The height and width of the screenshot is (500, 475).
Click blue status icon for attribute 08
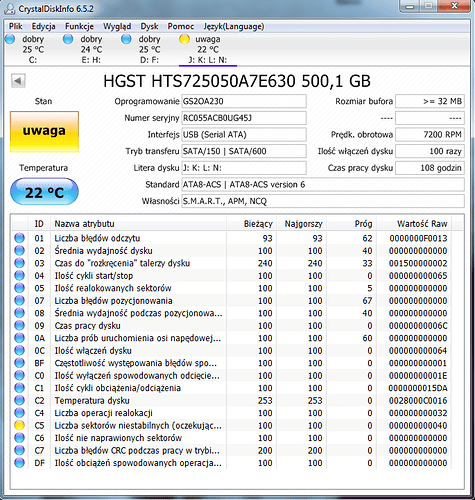click(19, 313)
